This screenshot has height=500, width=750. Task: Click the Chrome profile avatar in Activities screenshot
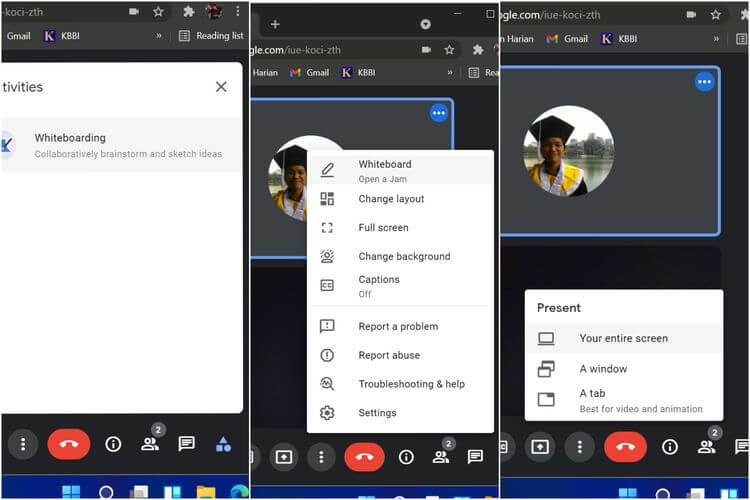[x=213, y=11]
